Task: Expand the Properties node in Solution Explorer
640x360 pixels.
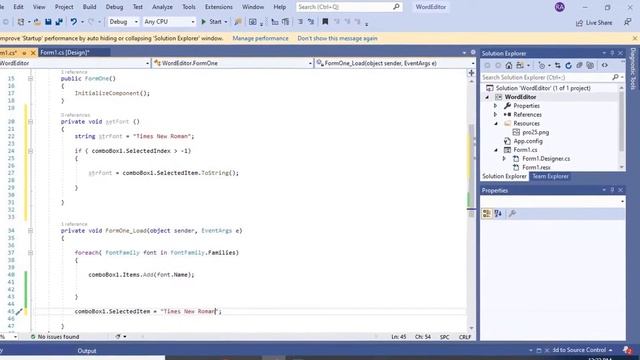Action: [496, 106]
